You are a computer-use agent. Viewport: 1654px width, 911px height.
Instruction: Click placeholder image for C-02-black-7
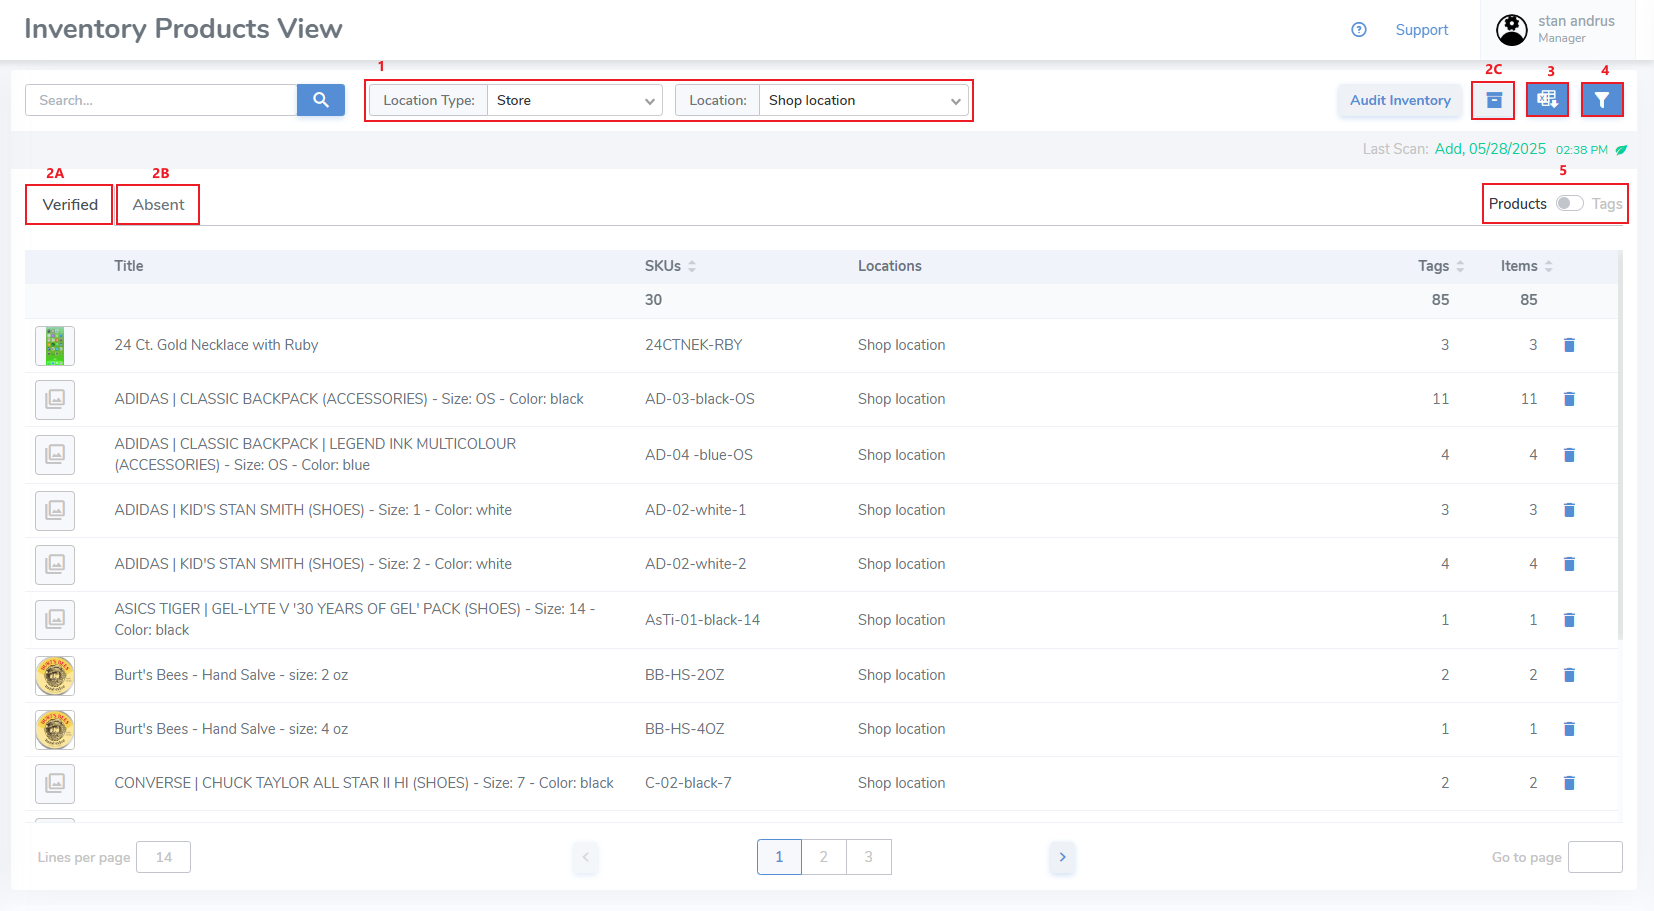tap(55, 783)
